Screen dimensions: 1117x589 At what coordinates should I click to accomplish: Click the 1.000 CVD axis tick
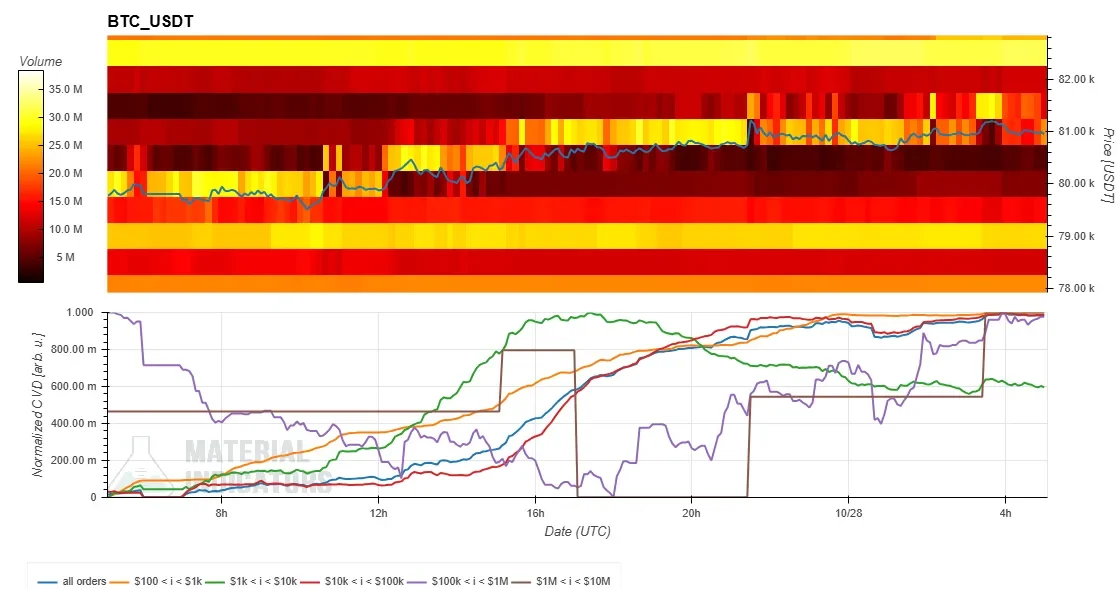[x=80, y=312]
